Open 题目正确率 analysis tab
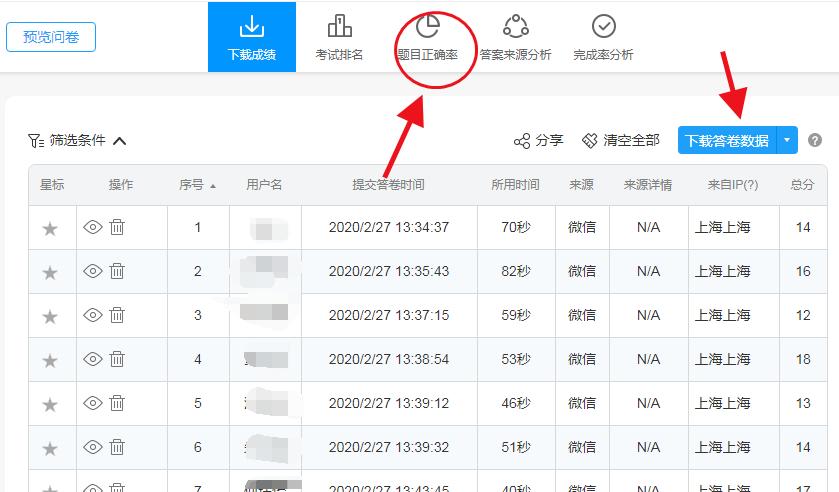The height and width of the screenshot is (492, 839). click(428, 37)
